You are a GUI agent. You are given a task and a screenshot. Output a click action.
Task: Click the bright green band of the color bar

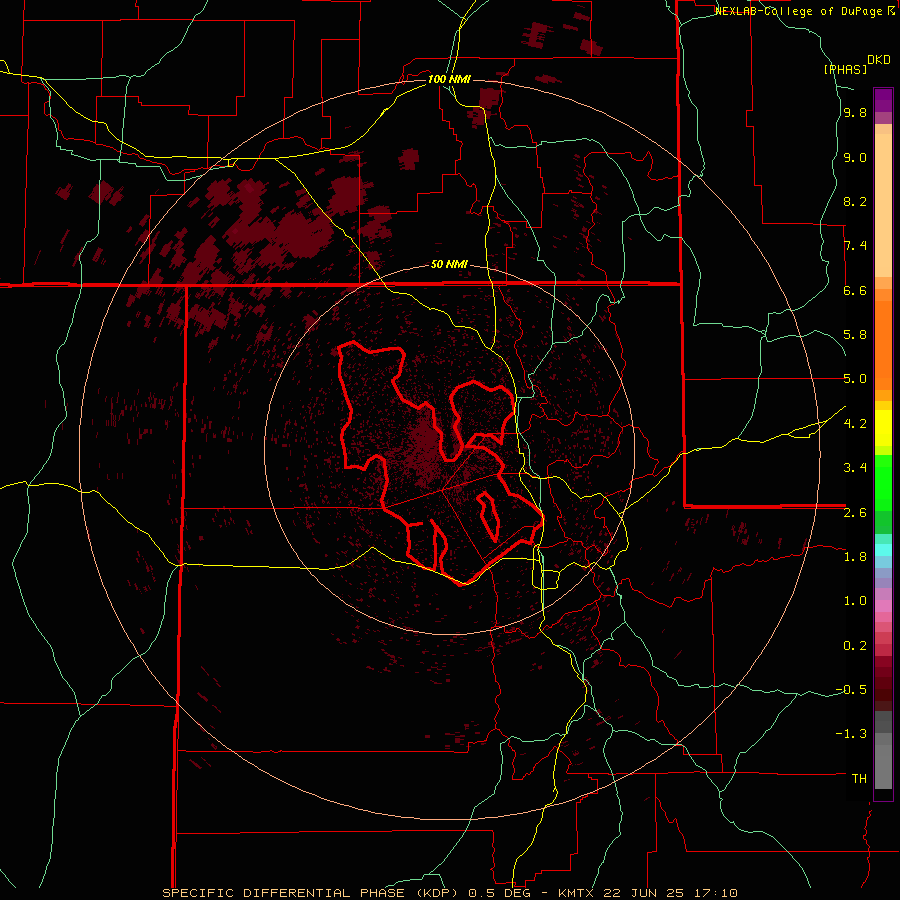pyautogui.click(x=883, y=483)
